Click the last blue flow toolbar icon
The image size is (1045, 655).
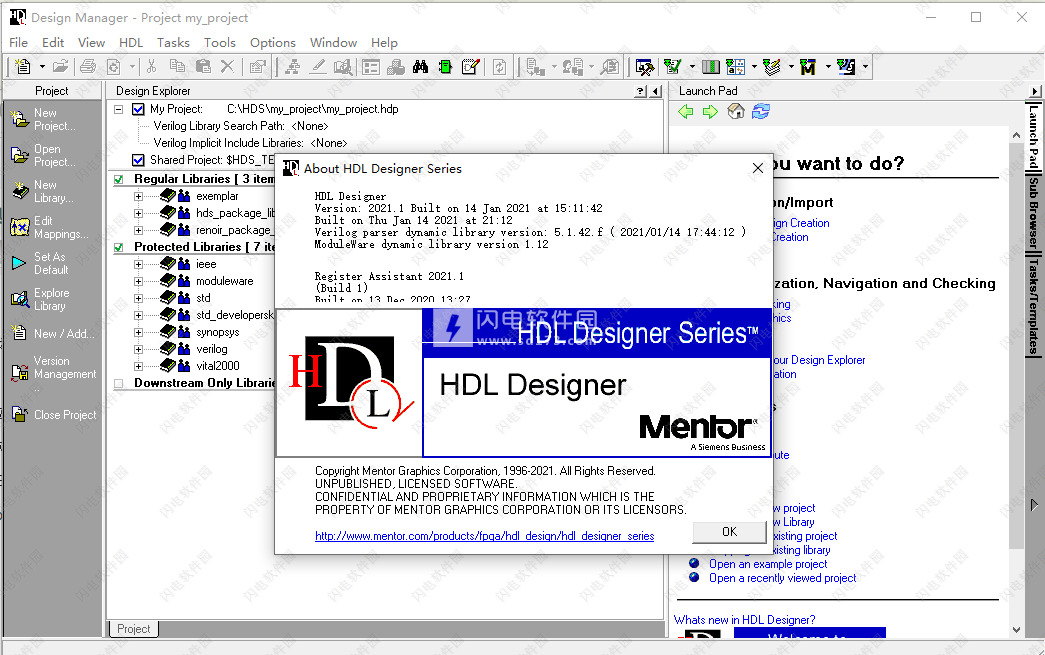(846, 67)
